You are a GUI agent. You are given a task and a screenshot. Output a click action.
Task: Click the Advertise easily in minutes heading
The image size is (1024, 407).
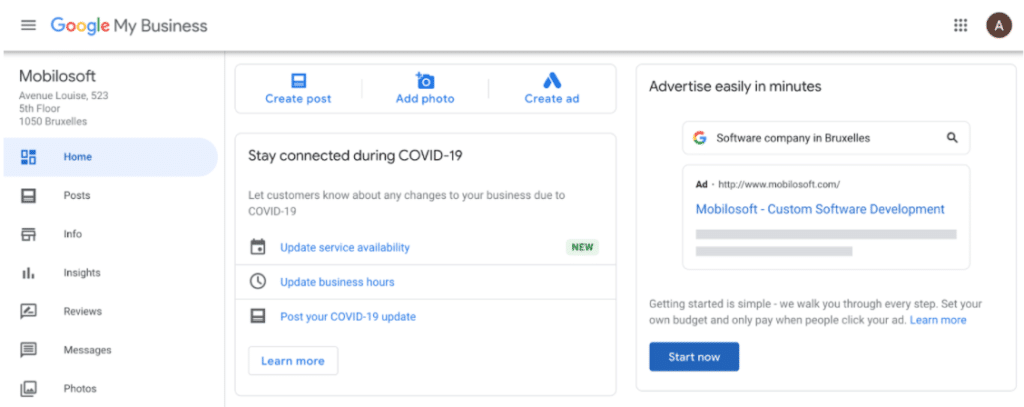click(735, 86)
